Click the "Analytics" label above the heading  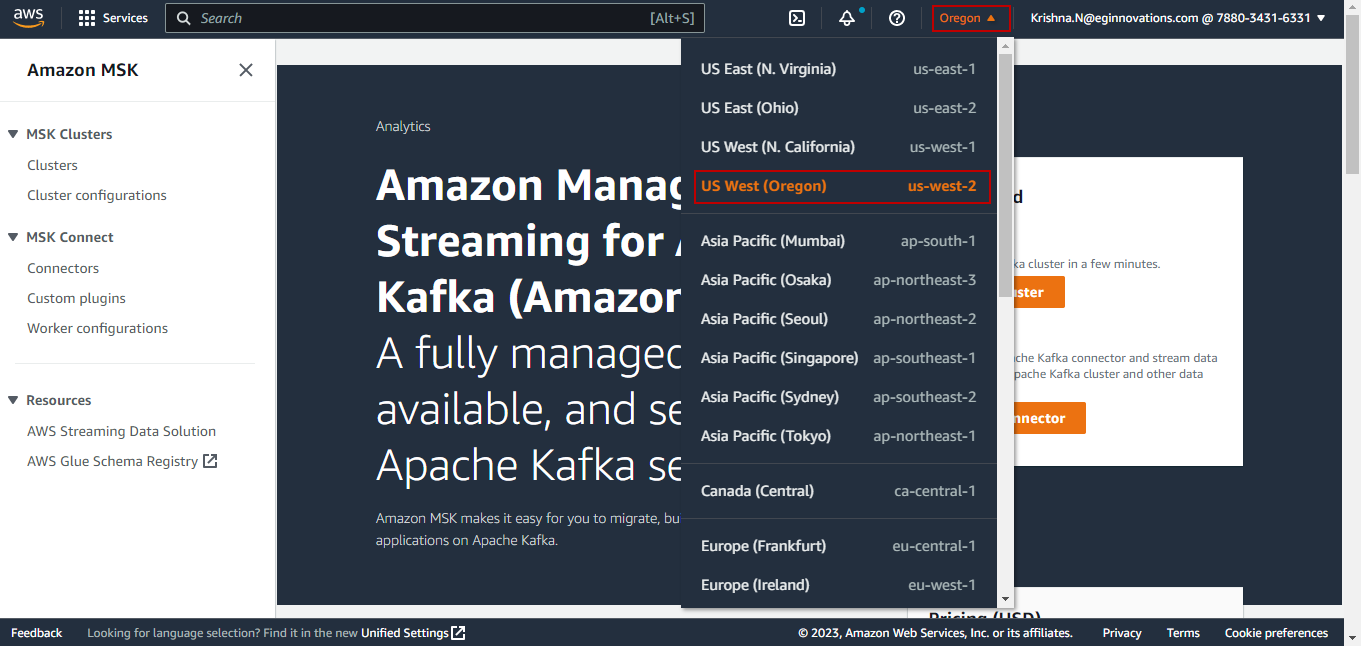(403, 126)
